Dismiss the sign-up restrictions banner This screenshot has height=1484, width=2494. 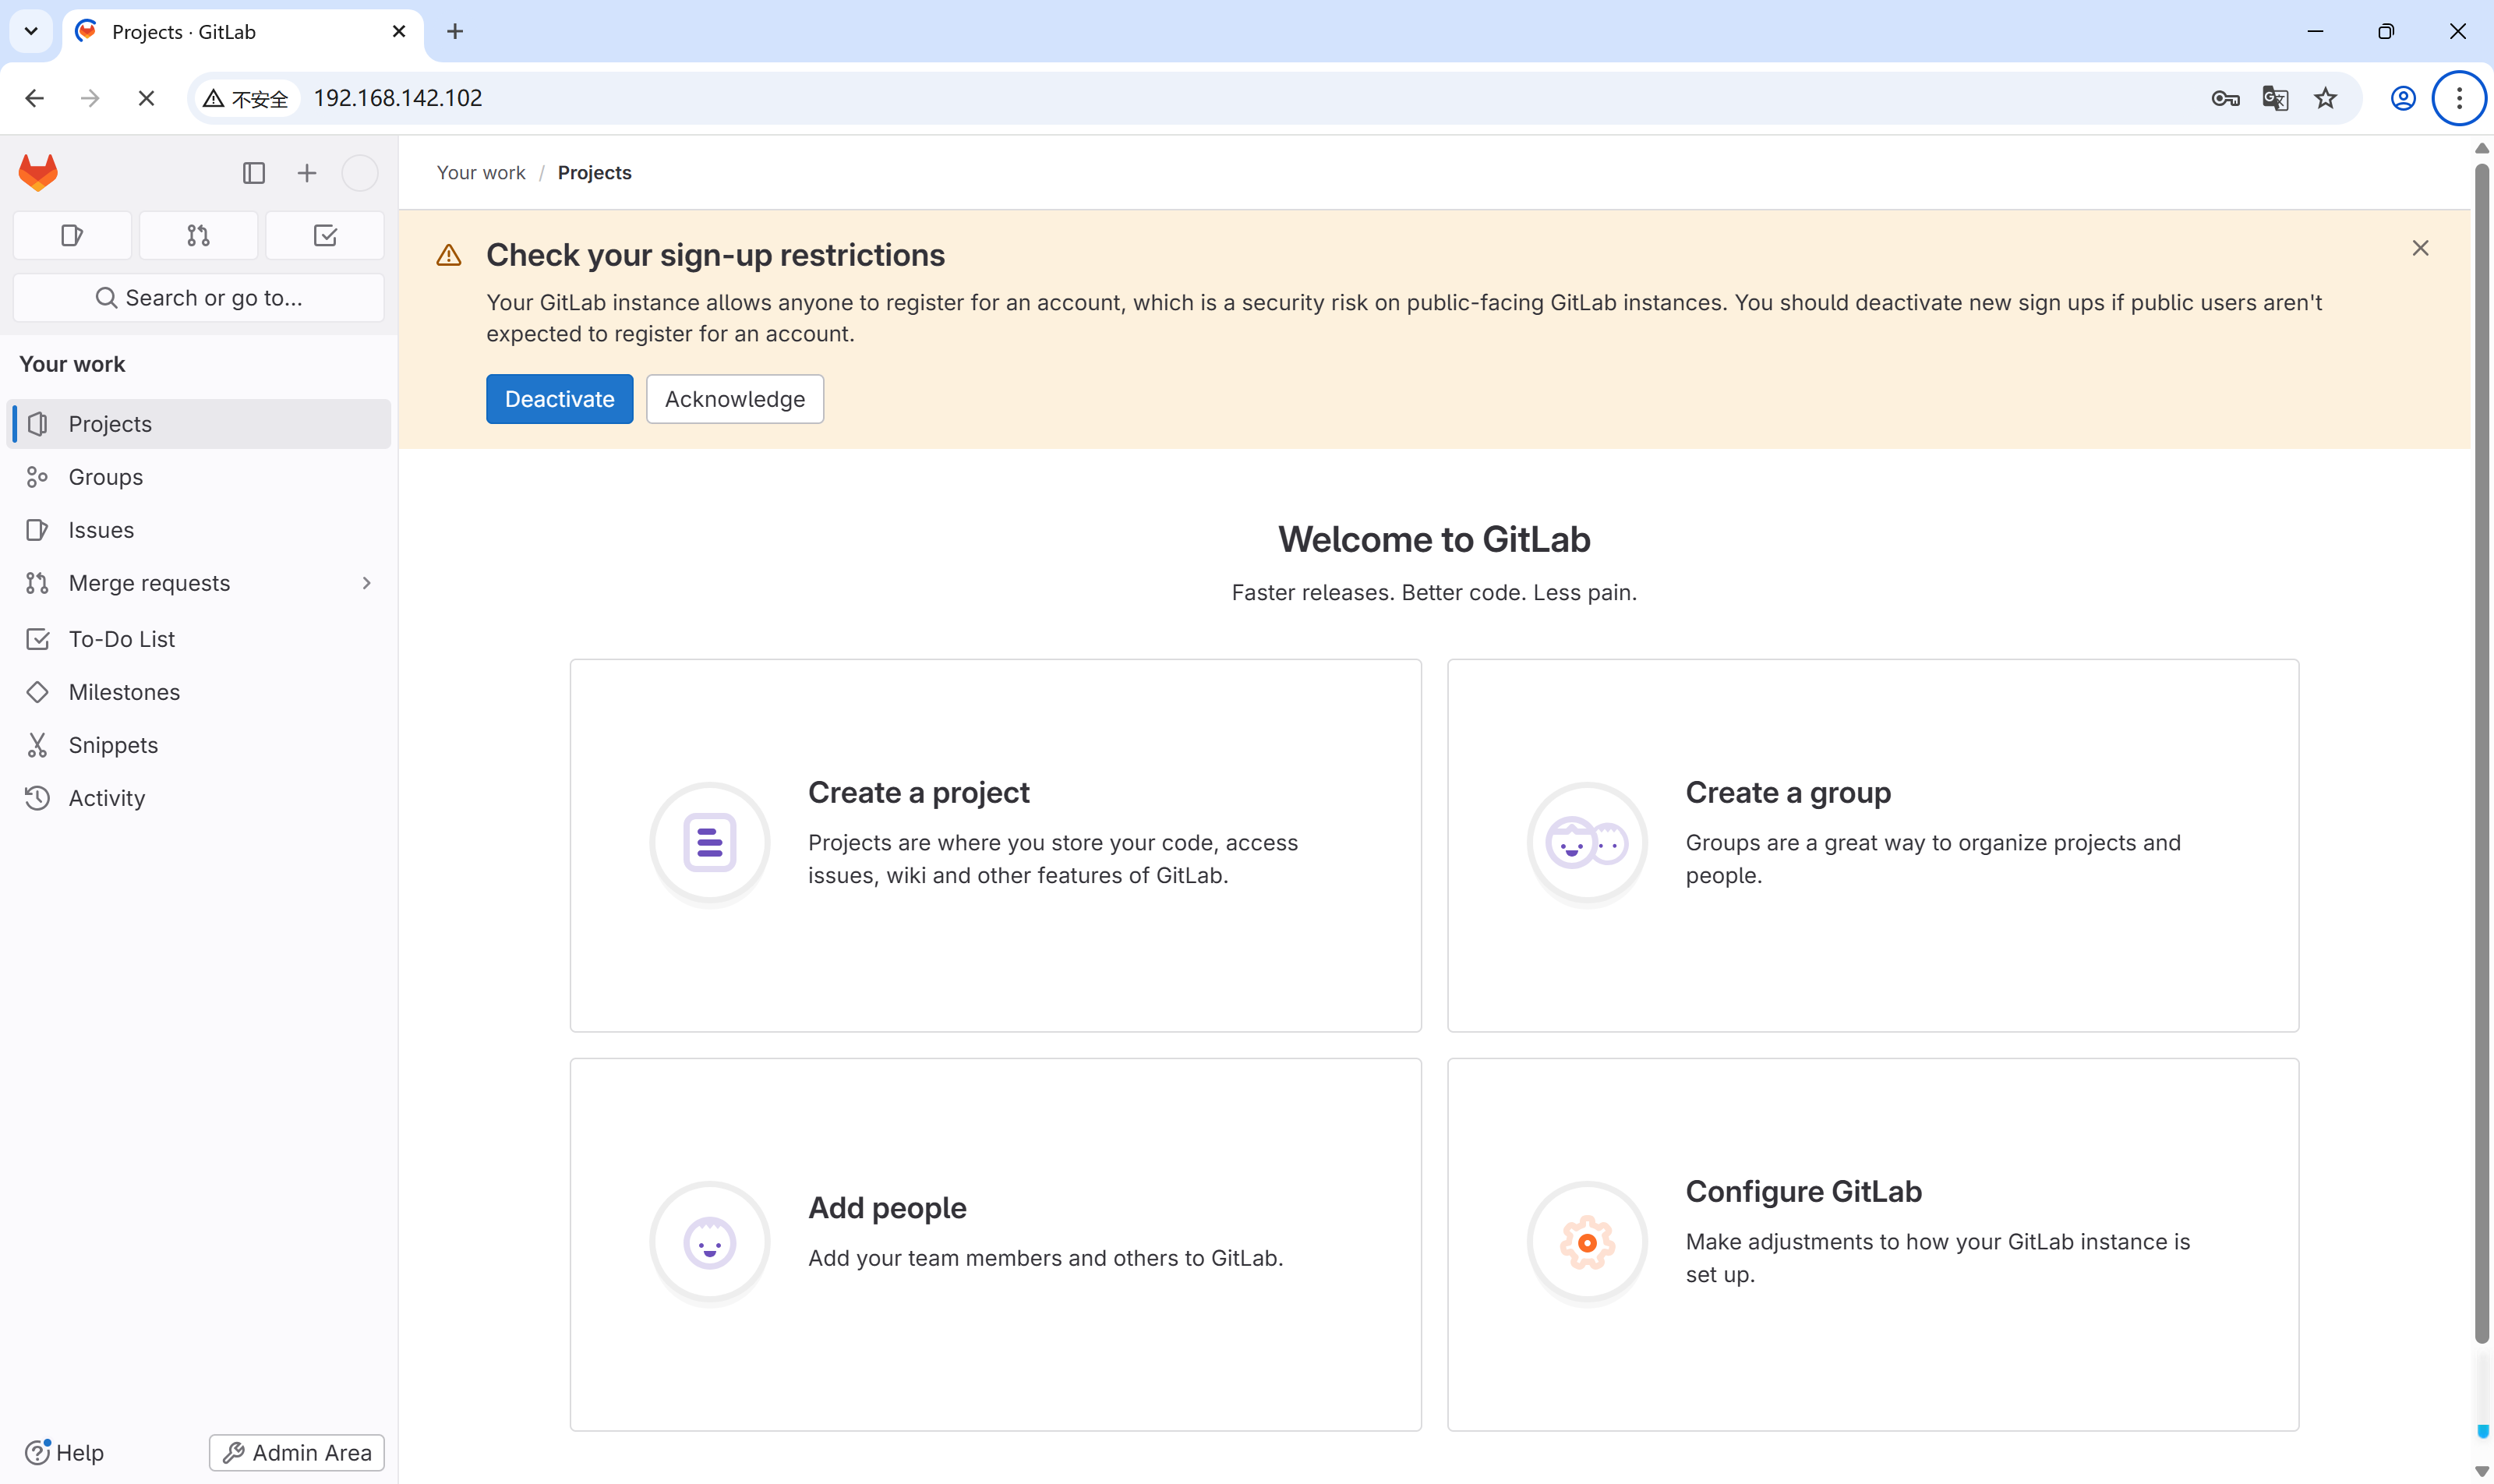click(x=2420, y=248)
